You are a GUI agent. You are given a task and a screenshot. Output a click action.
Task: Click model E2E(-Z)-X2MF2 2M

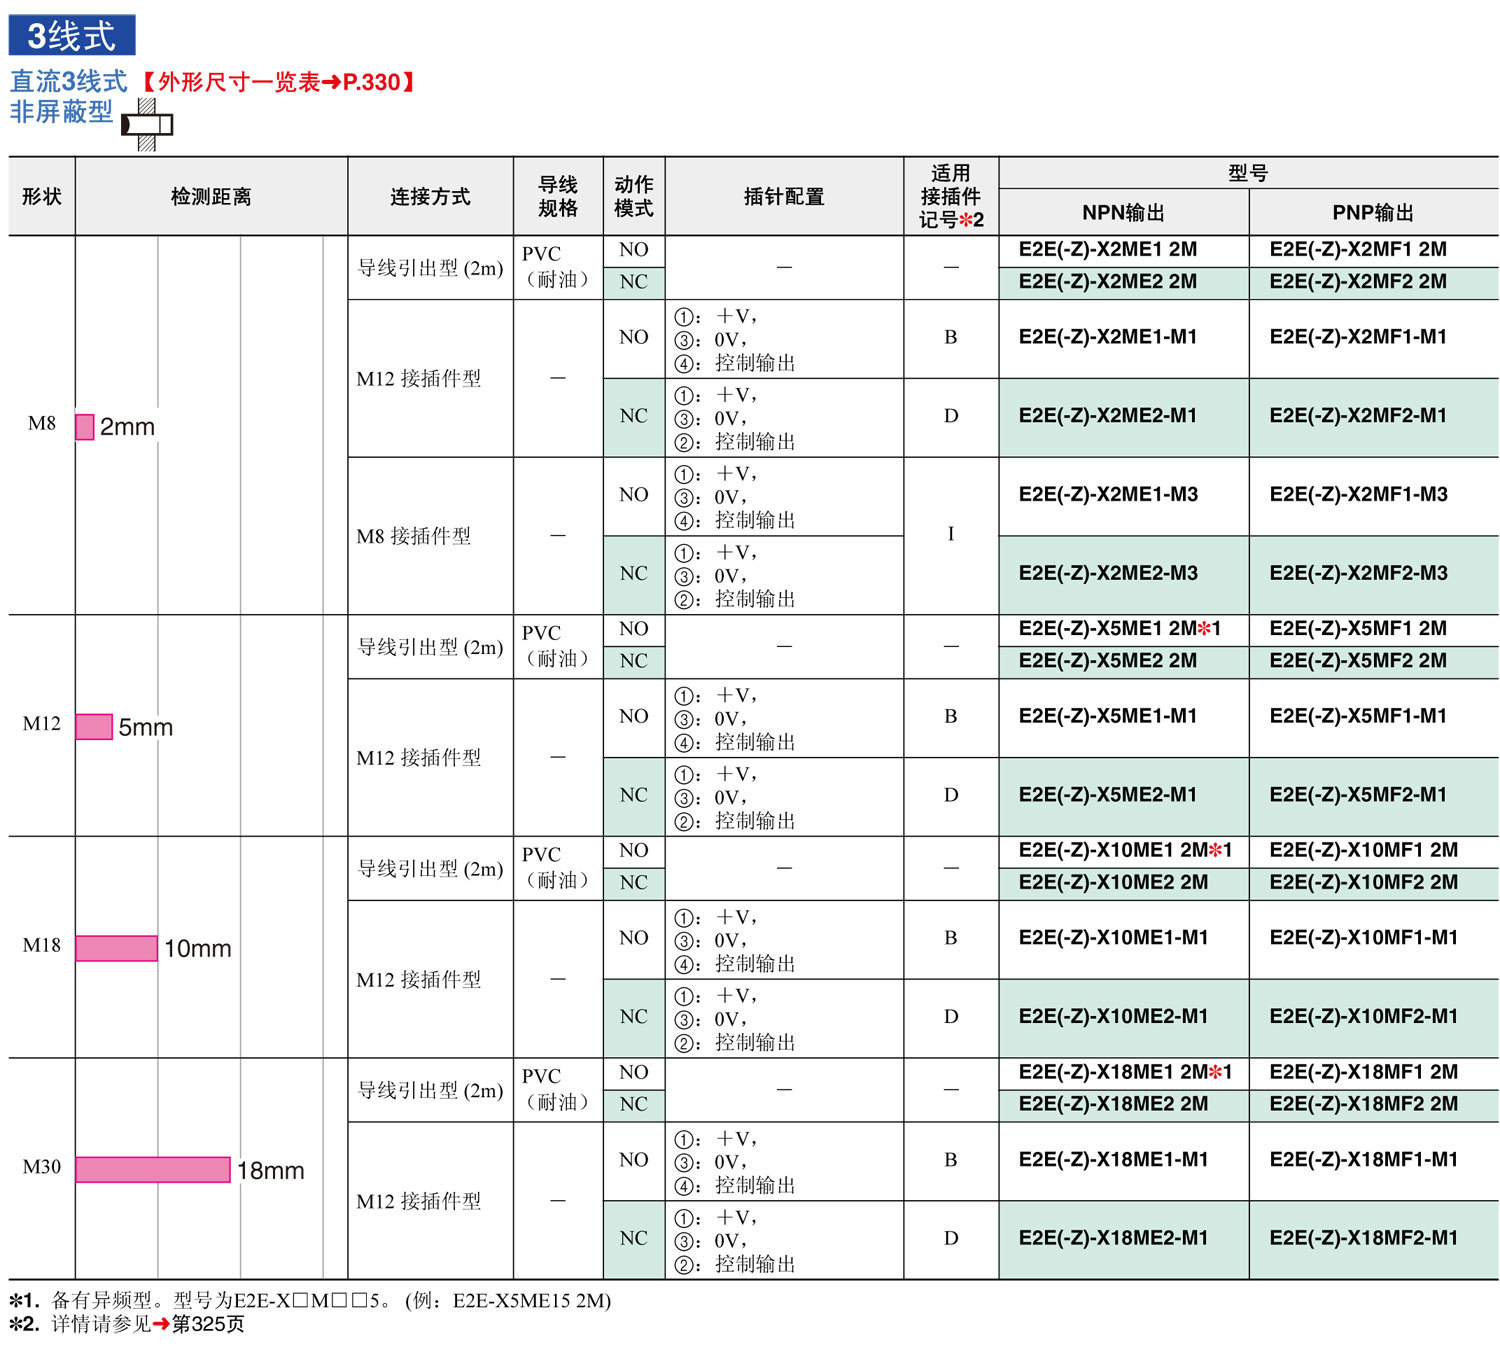coord(1358,282)
